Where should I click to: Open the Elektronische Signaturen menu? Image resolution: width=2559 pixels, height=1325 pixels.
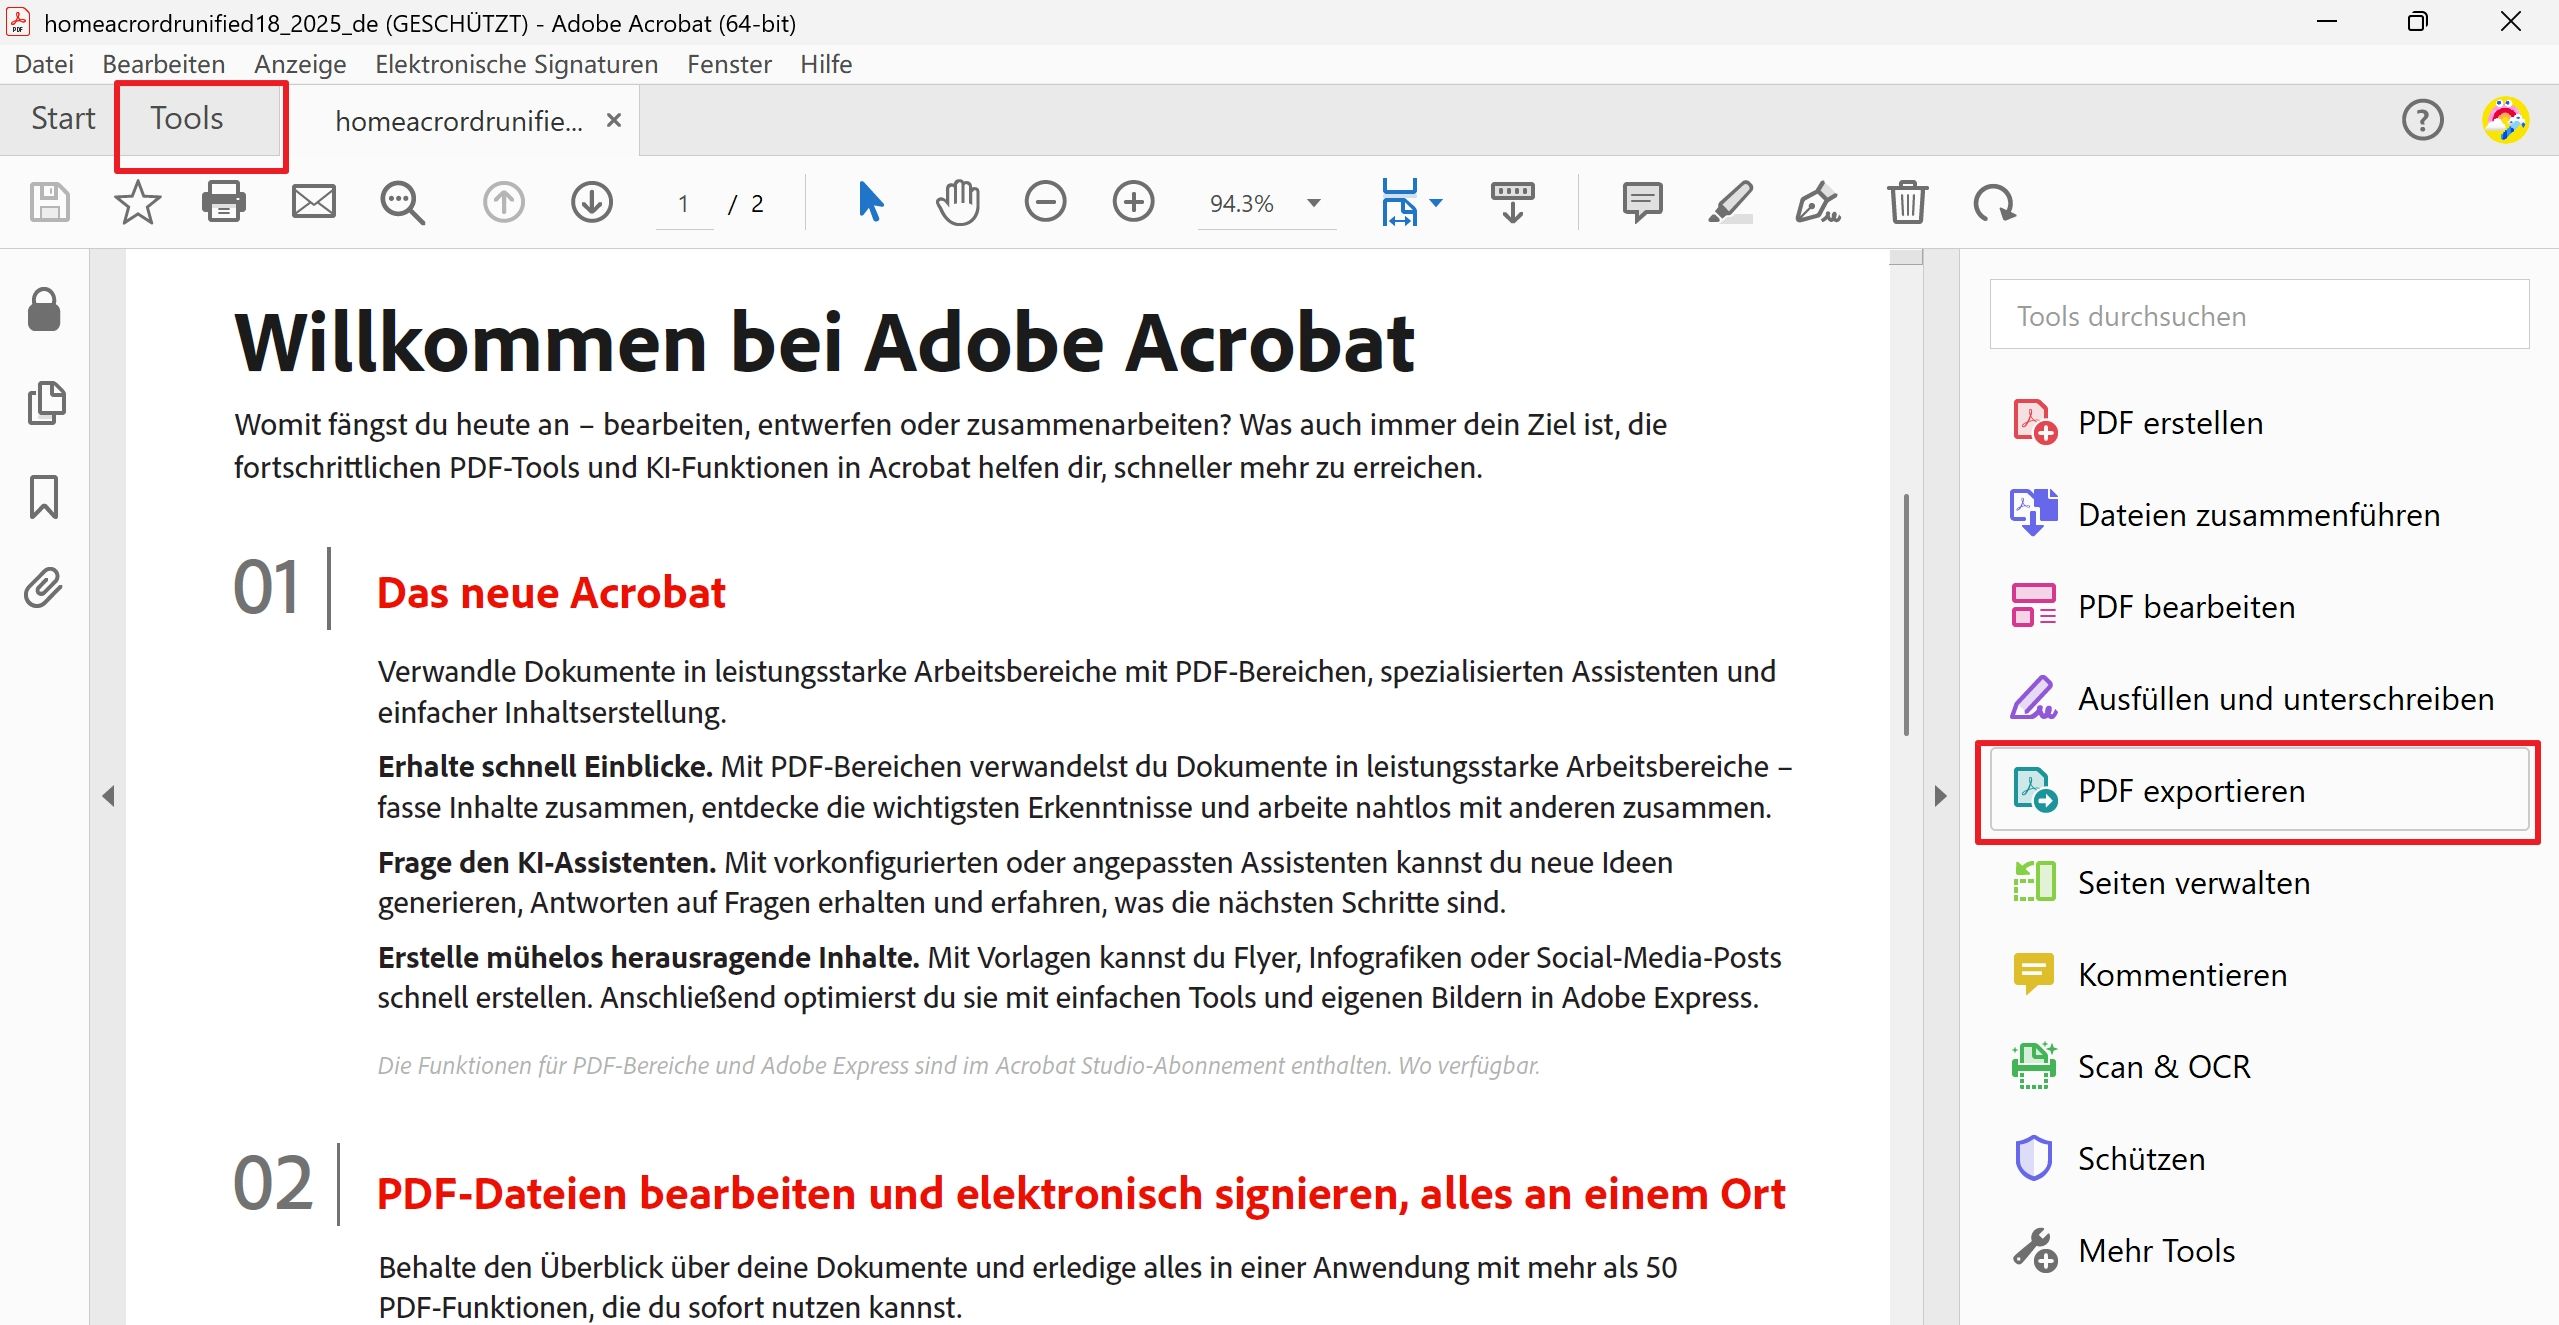tap(516, 64)
